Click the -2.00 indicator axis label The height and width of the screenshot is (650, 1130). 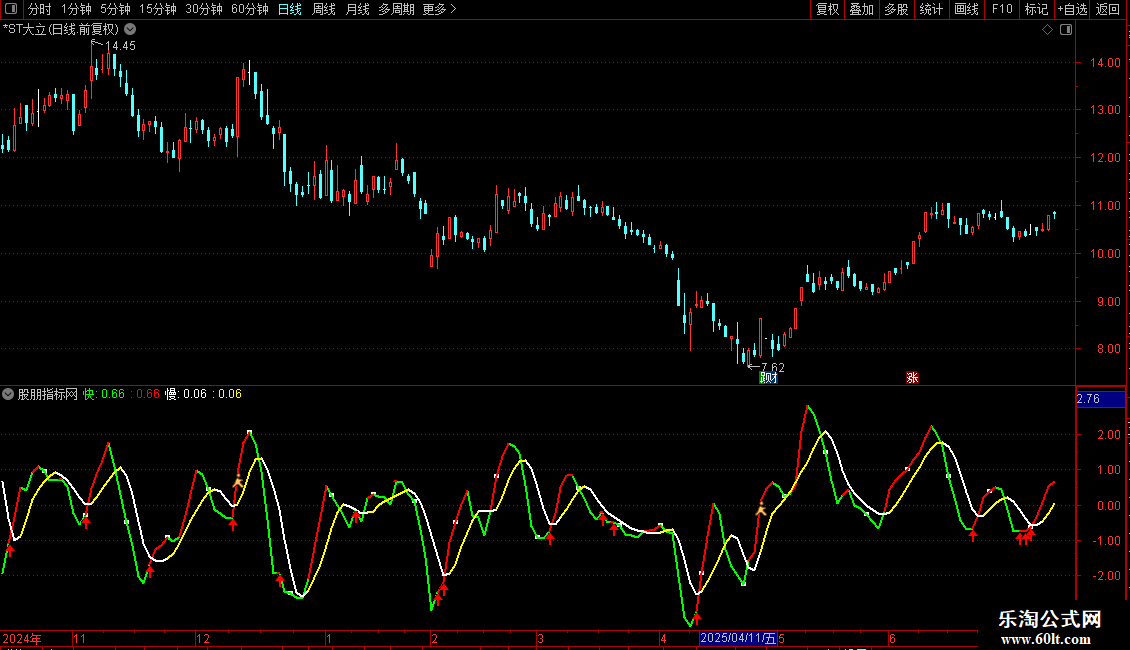click(x=1108, y=576)
